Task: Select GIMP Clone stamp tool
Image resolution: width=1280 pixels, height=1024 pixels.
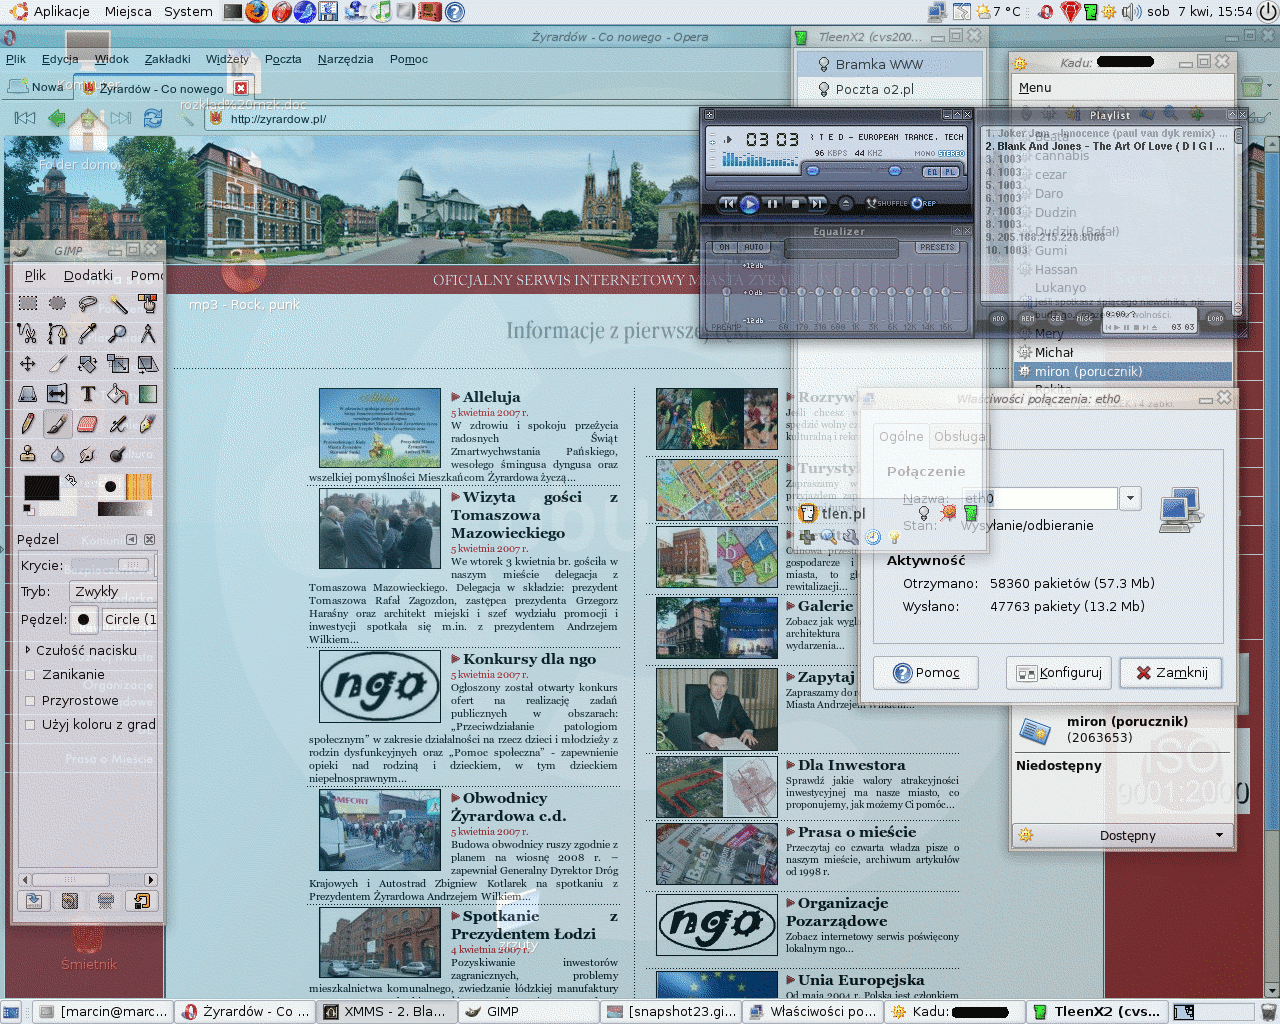Action: (28, 453)
